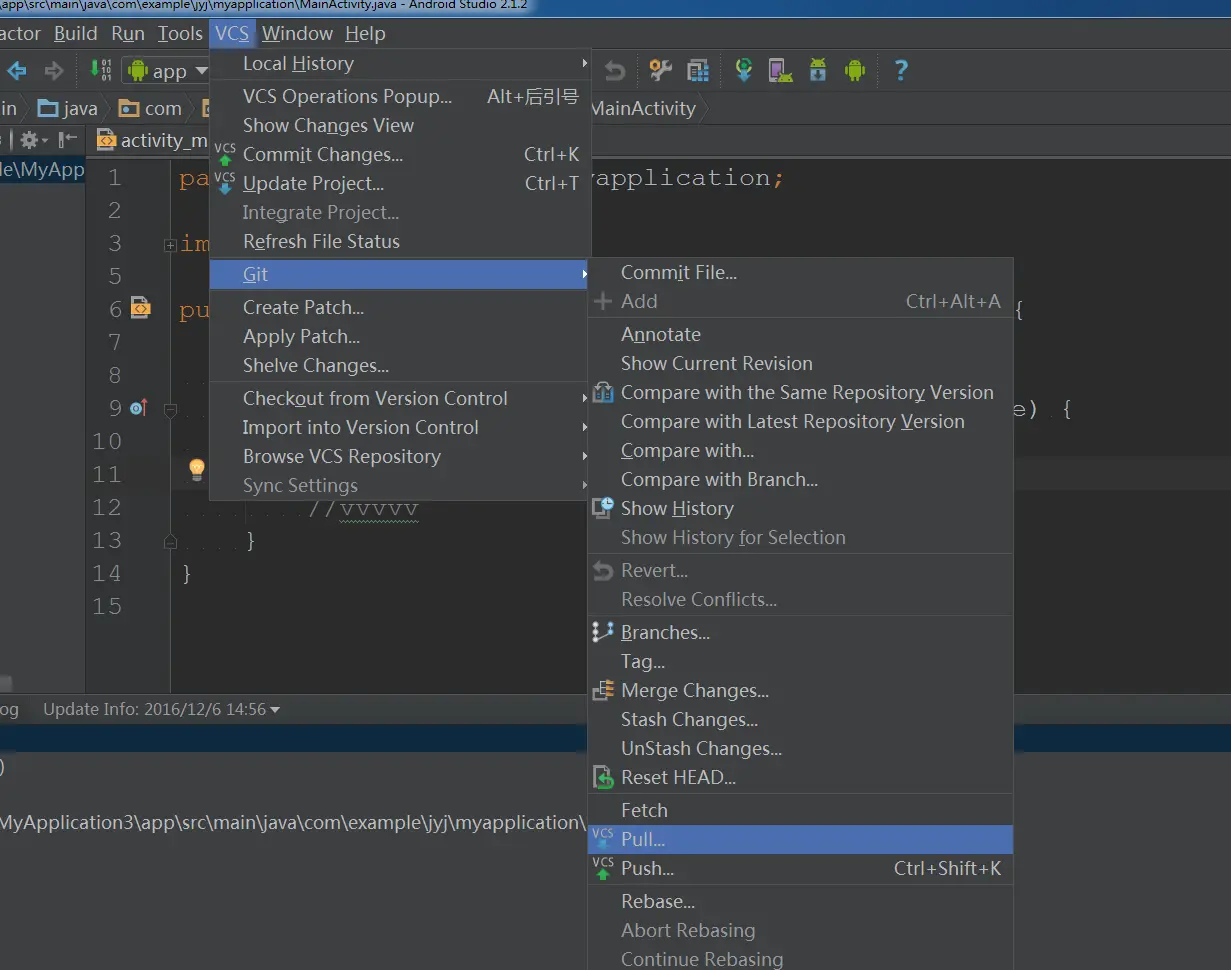Expand Checkout from Version Control submenu
The image size is (1231, 970).
(400, 398)
